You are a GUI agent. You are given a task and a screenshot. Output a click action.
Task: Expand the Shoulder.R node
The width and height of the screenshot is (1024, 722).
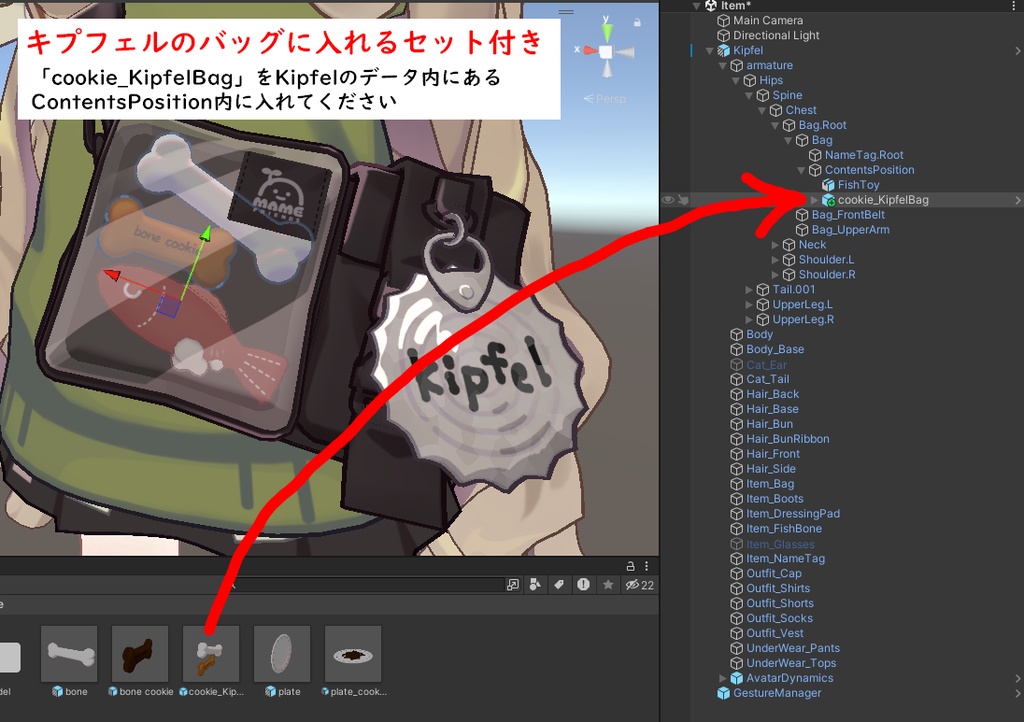[775, 275]
